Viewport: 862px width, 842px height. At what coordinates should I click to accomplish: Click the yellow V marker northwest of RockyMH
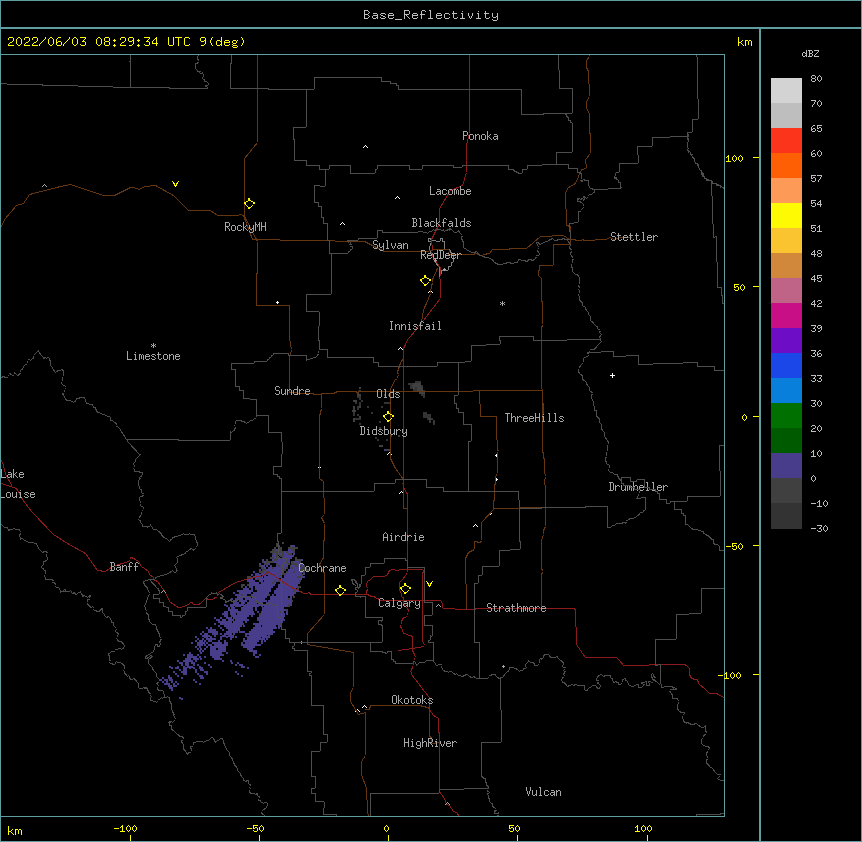(175, 184)
